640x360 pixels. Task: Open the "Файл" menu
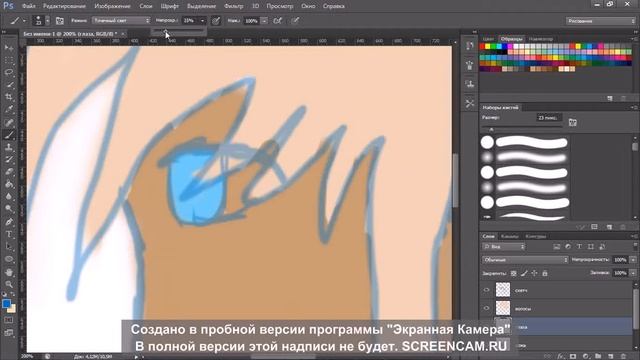(28, 6)
